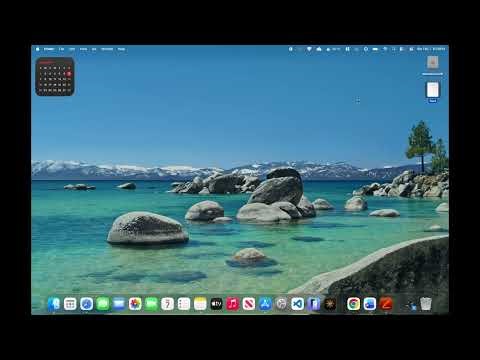
Task: Launch Photos from the dock
Action: (x=135, y=304)
